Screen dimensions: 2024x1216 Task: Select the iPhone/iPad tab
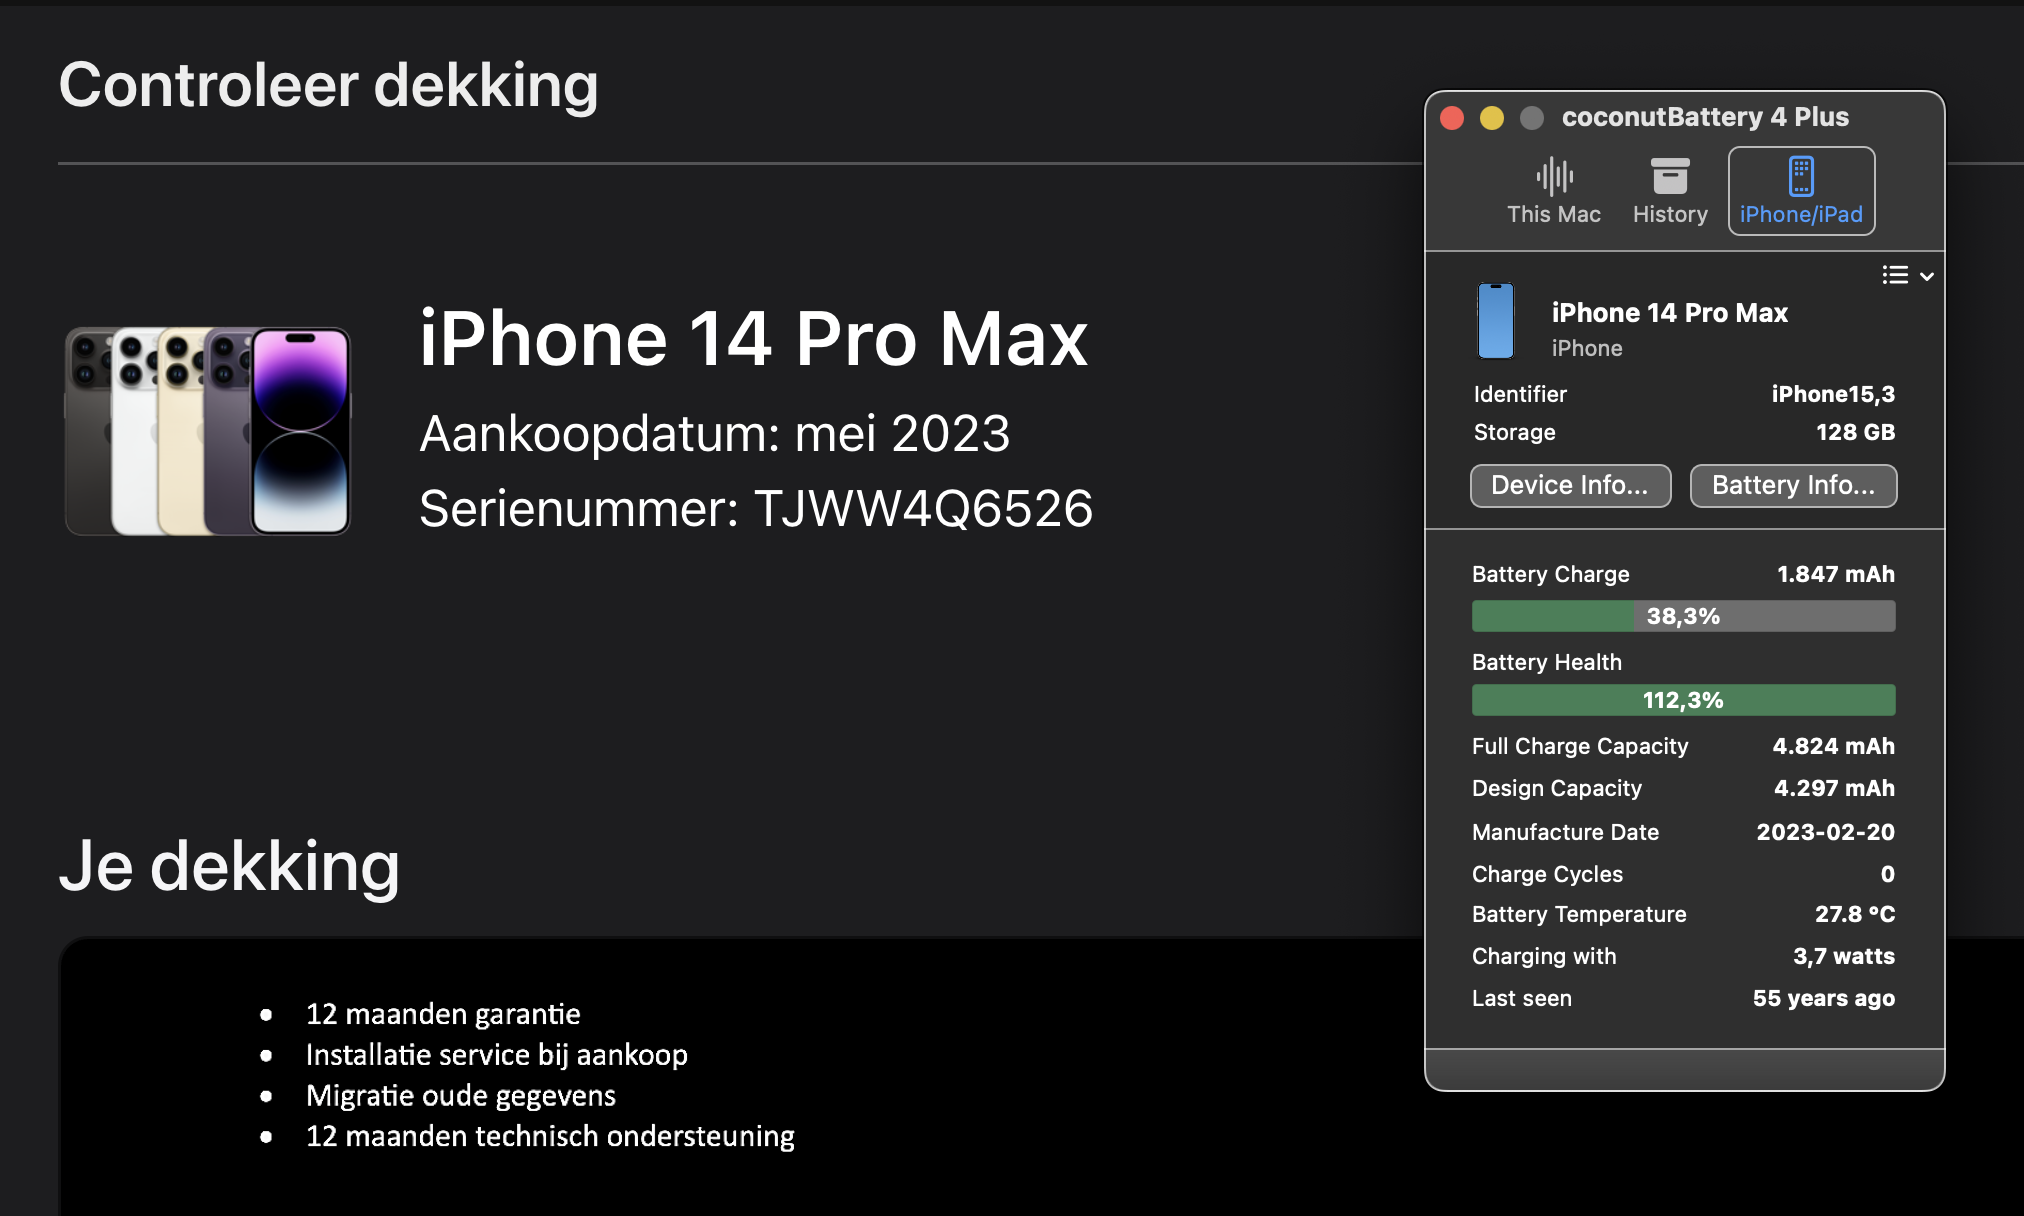click(1800, 191)
